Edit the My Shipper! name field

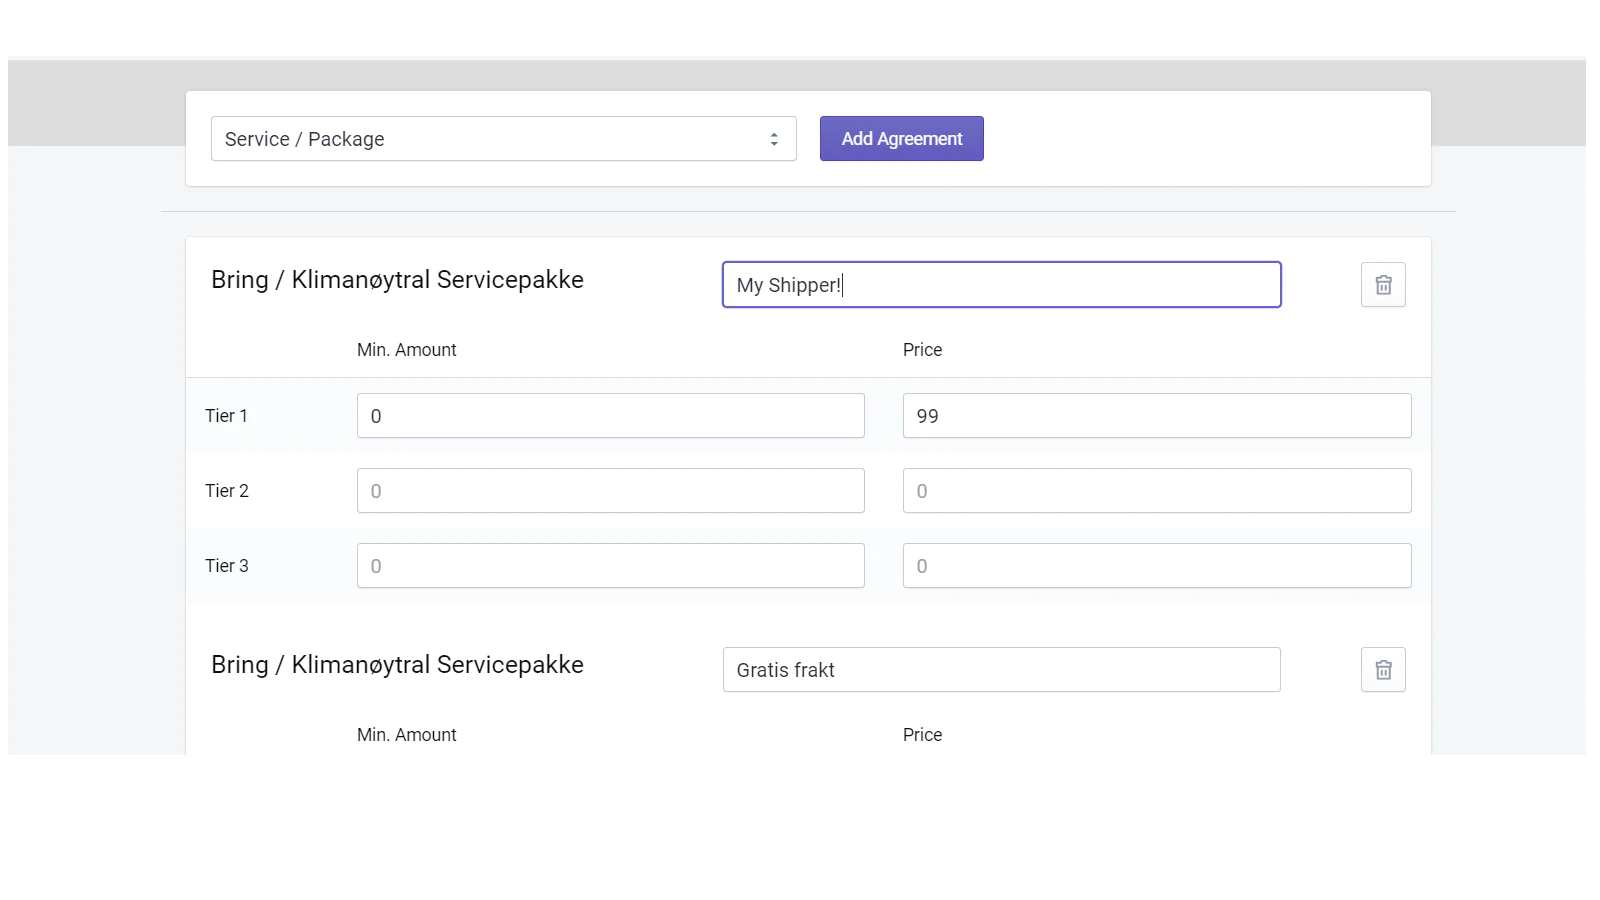point(1002,285)
